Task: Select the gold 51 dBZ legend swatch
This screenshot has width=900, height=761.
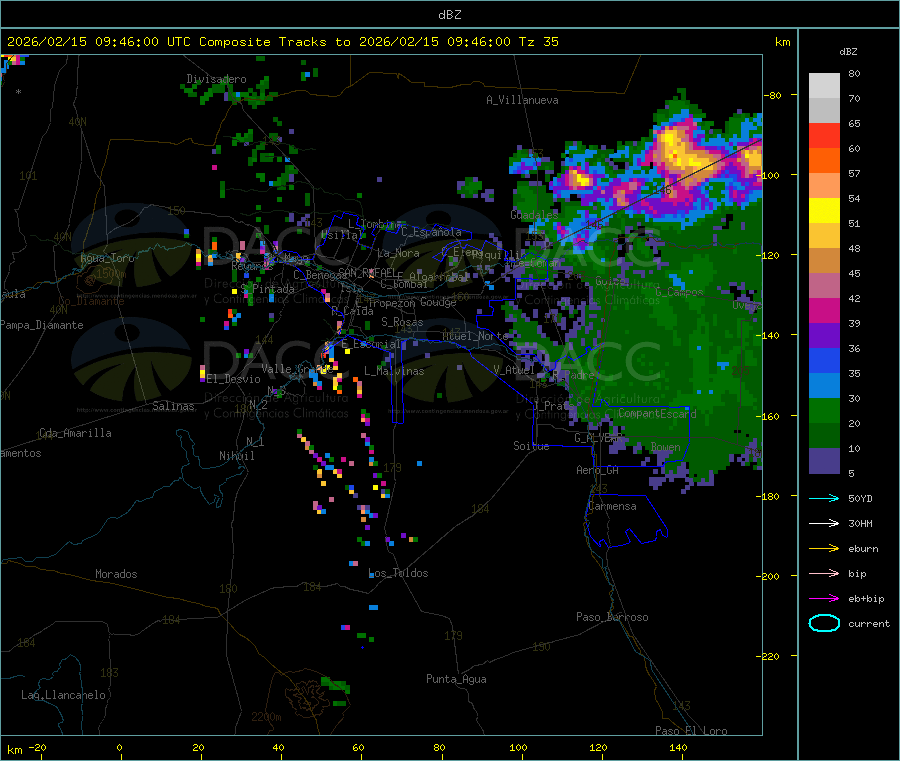Action: (824, 236)
